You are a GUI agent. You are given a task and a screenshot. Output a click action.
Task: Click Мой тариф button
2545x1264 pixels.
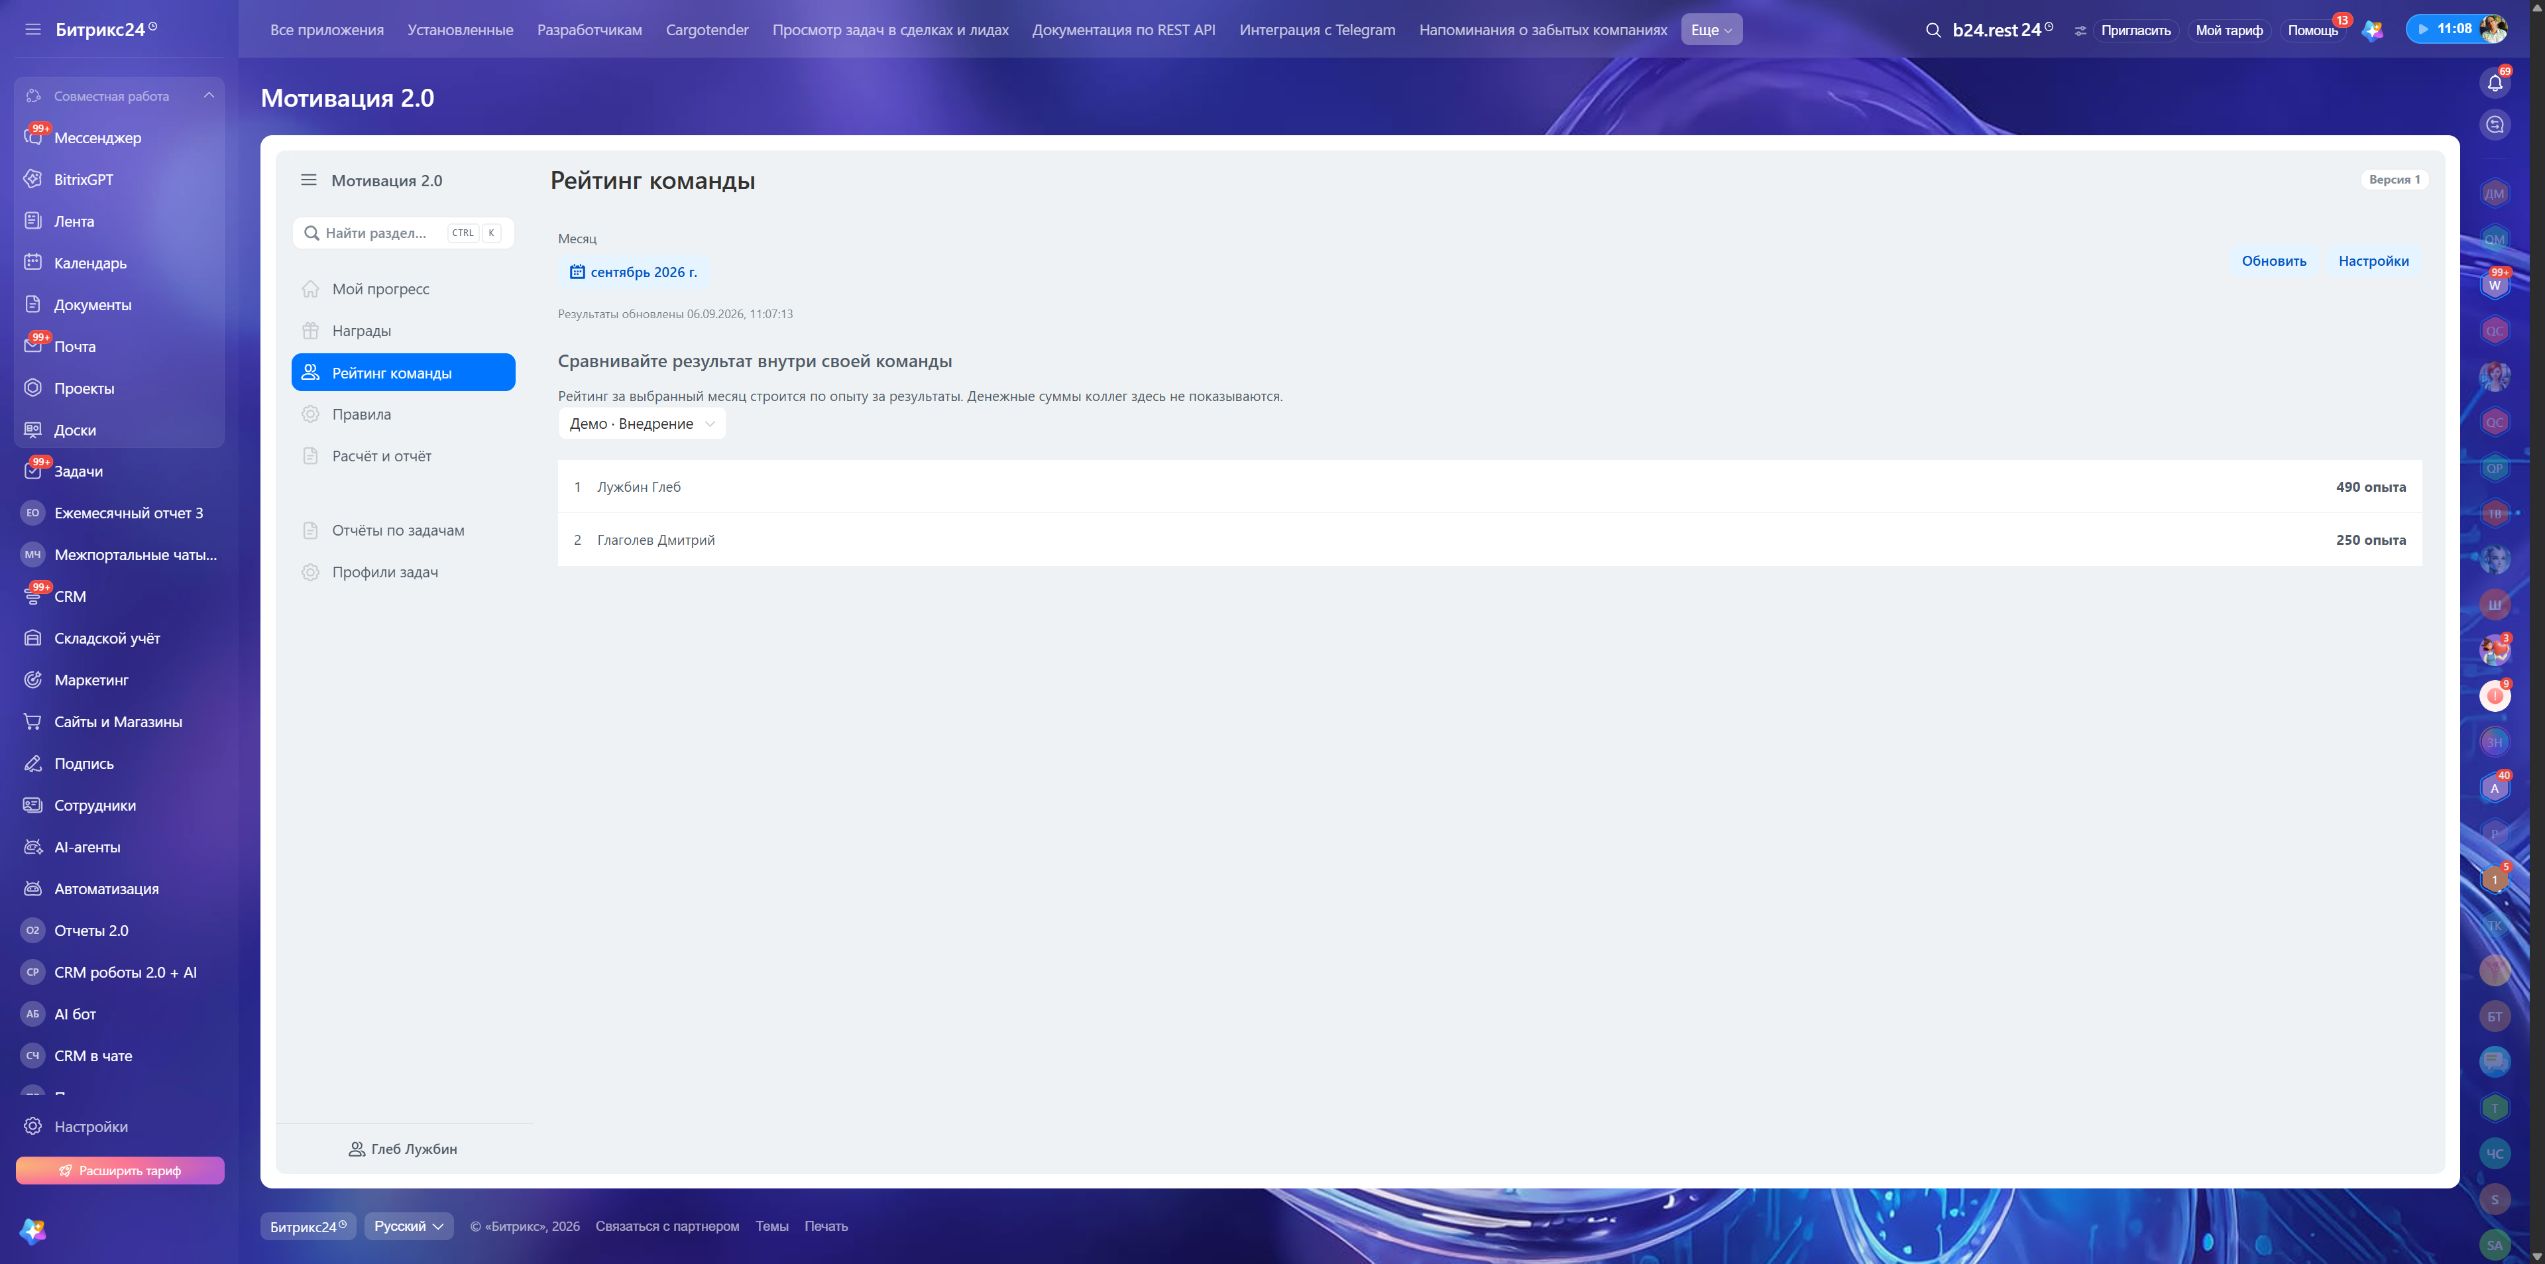(x=2229, y=30)
